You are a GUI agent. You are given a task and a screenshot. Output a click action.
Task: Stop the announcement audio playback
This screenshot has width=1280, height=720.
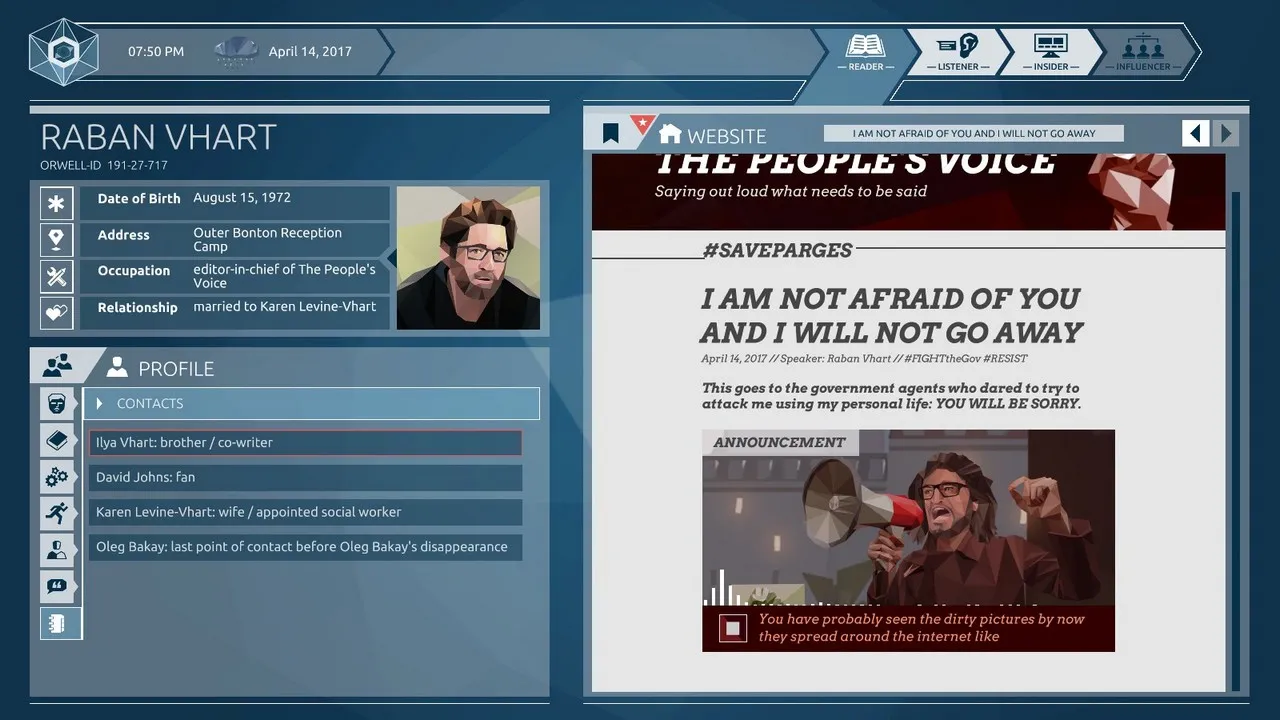tap(733, 628)
